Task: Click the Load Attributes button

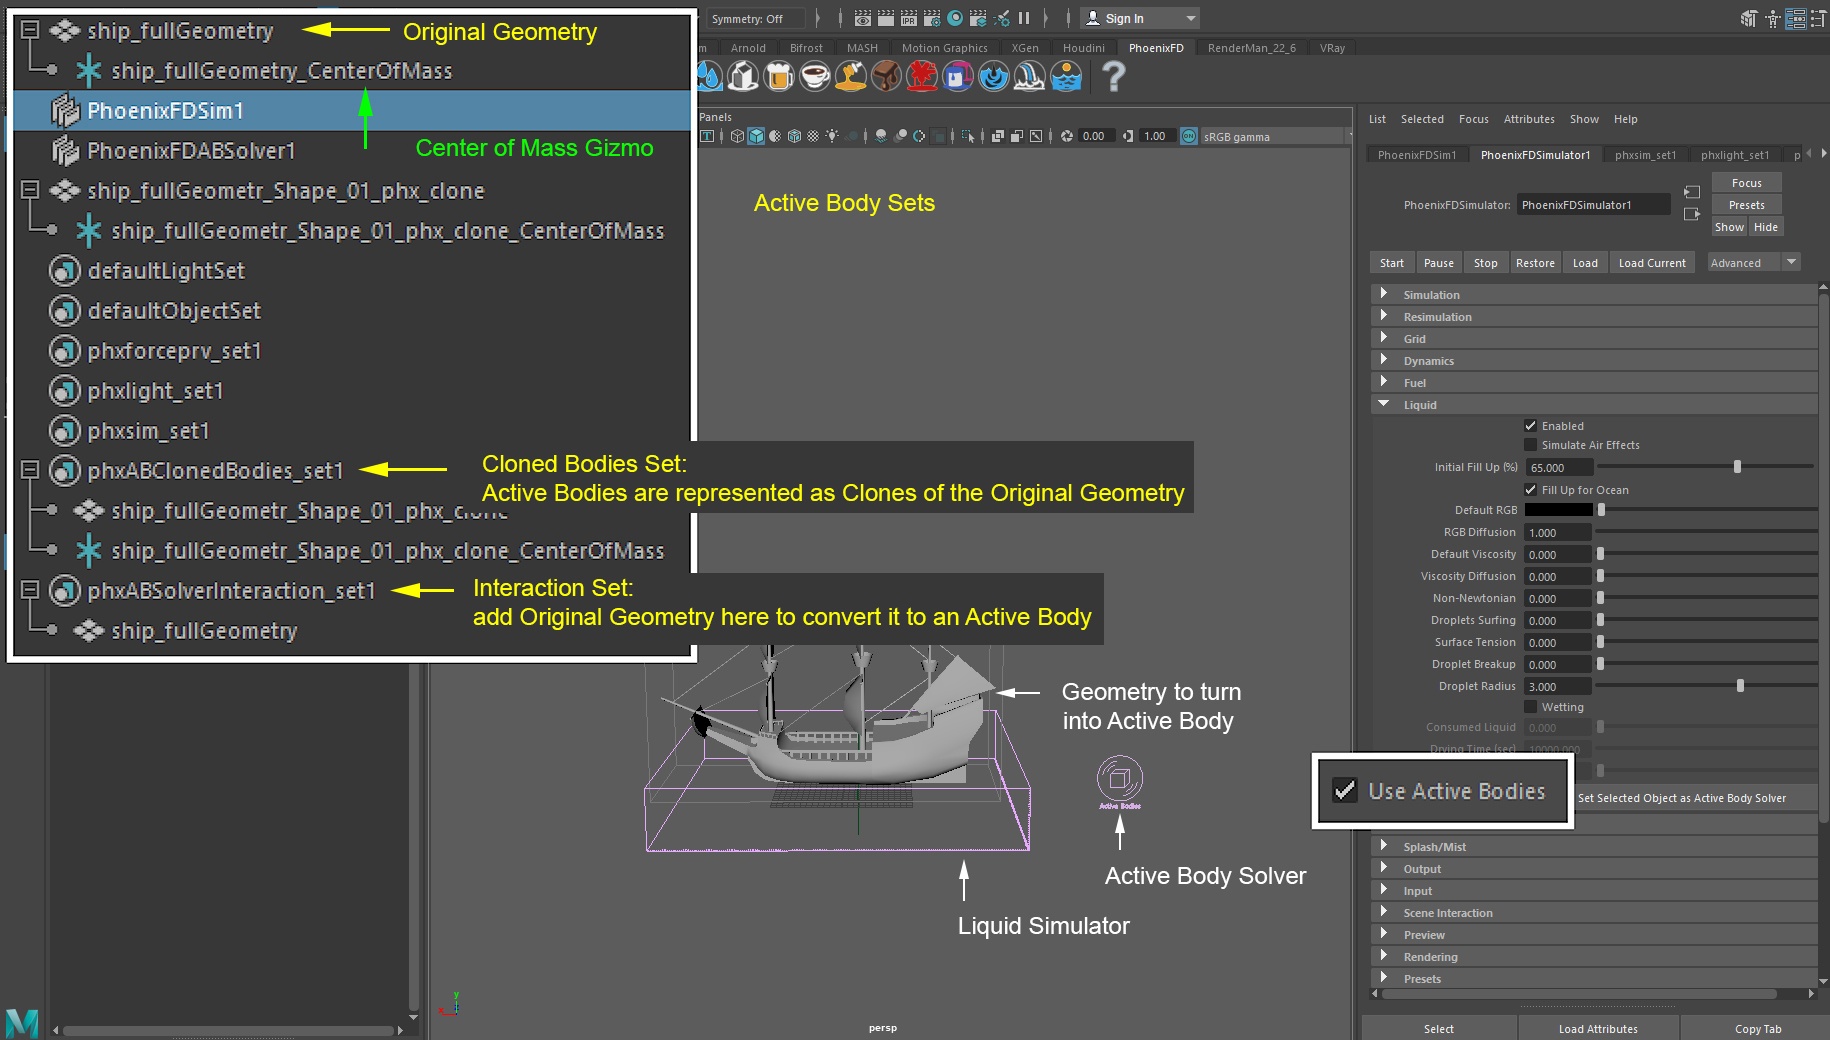Action: tap(1598, 1029)
